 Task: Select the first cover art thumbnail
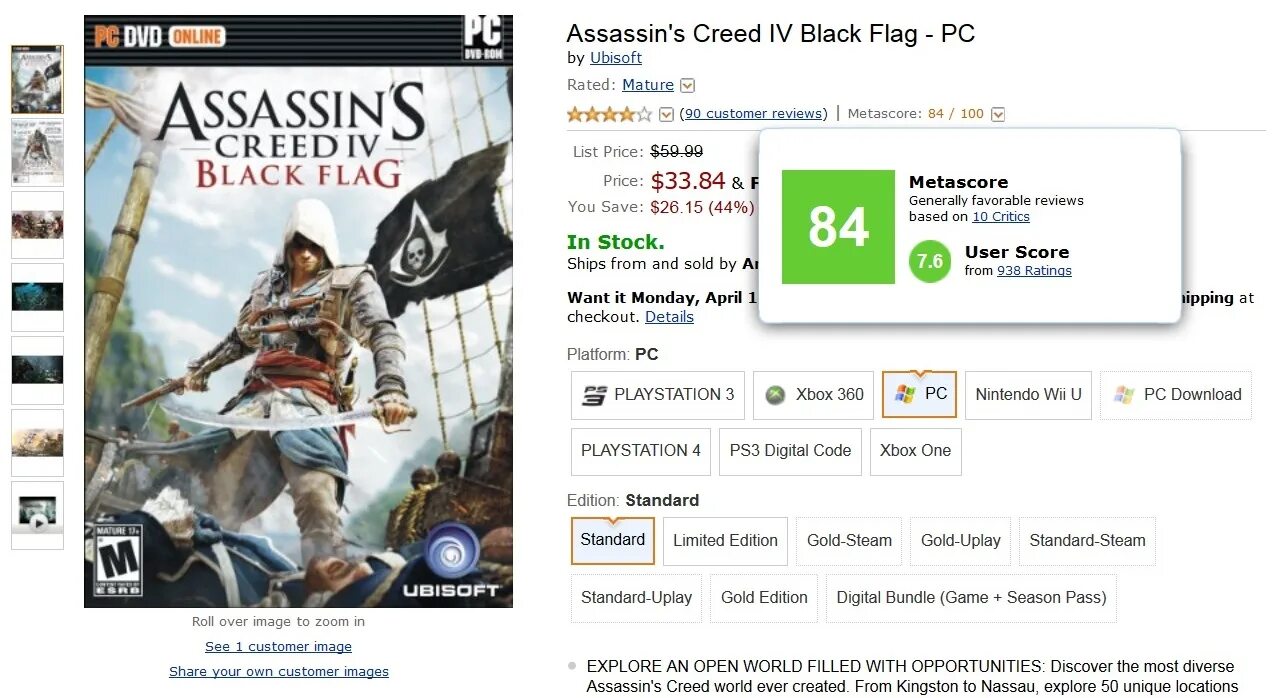(x=37, y=79)
